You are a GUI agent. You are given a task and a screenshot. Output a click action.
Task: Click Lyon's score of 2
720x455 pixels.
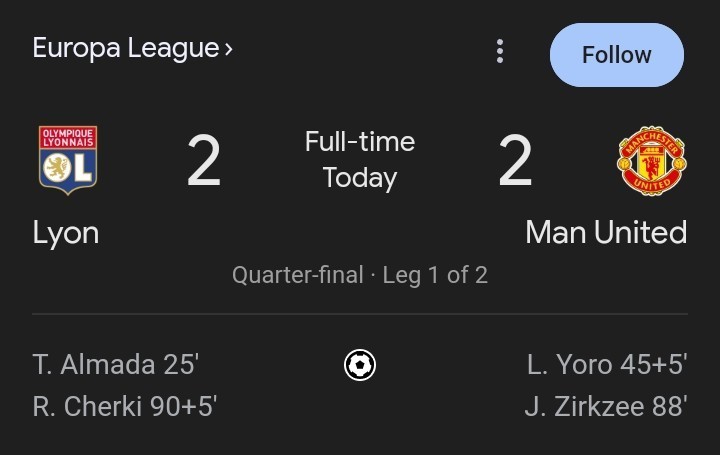coord(204,160)
